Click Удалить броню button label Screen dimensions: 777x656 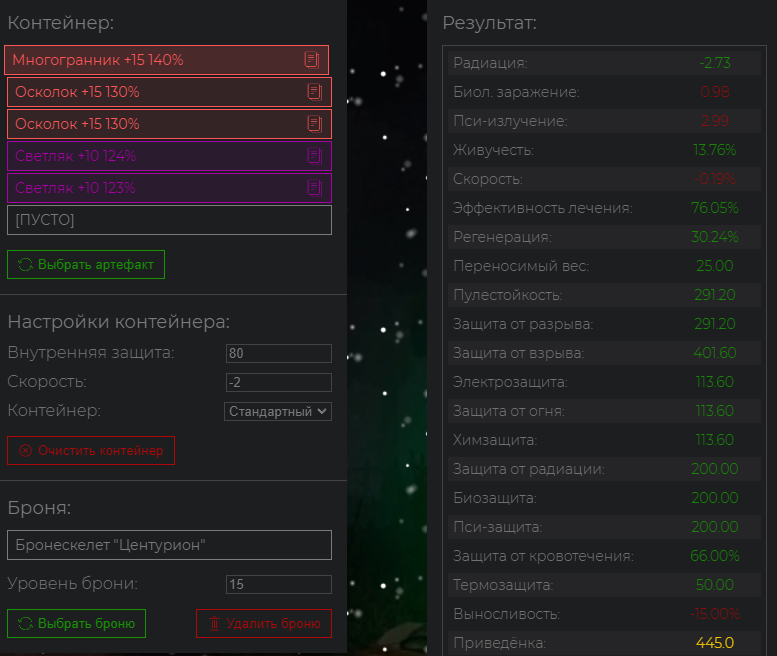(x=273, y=623)
